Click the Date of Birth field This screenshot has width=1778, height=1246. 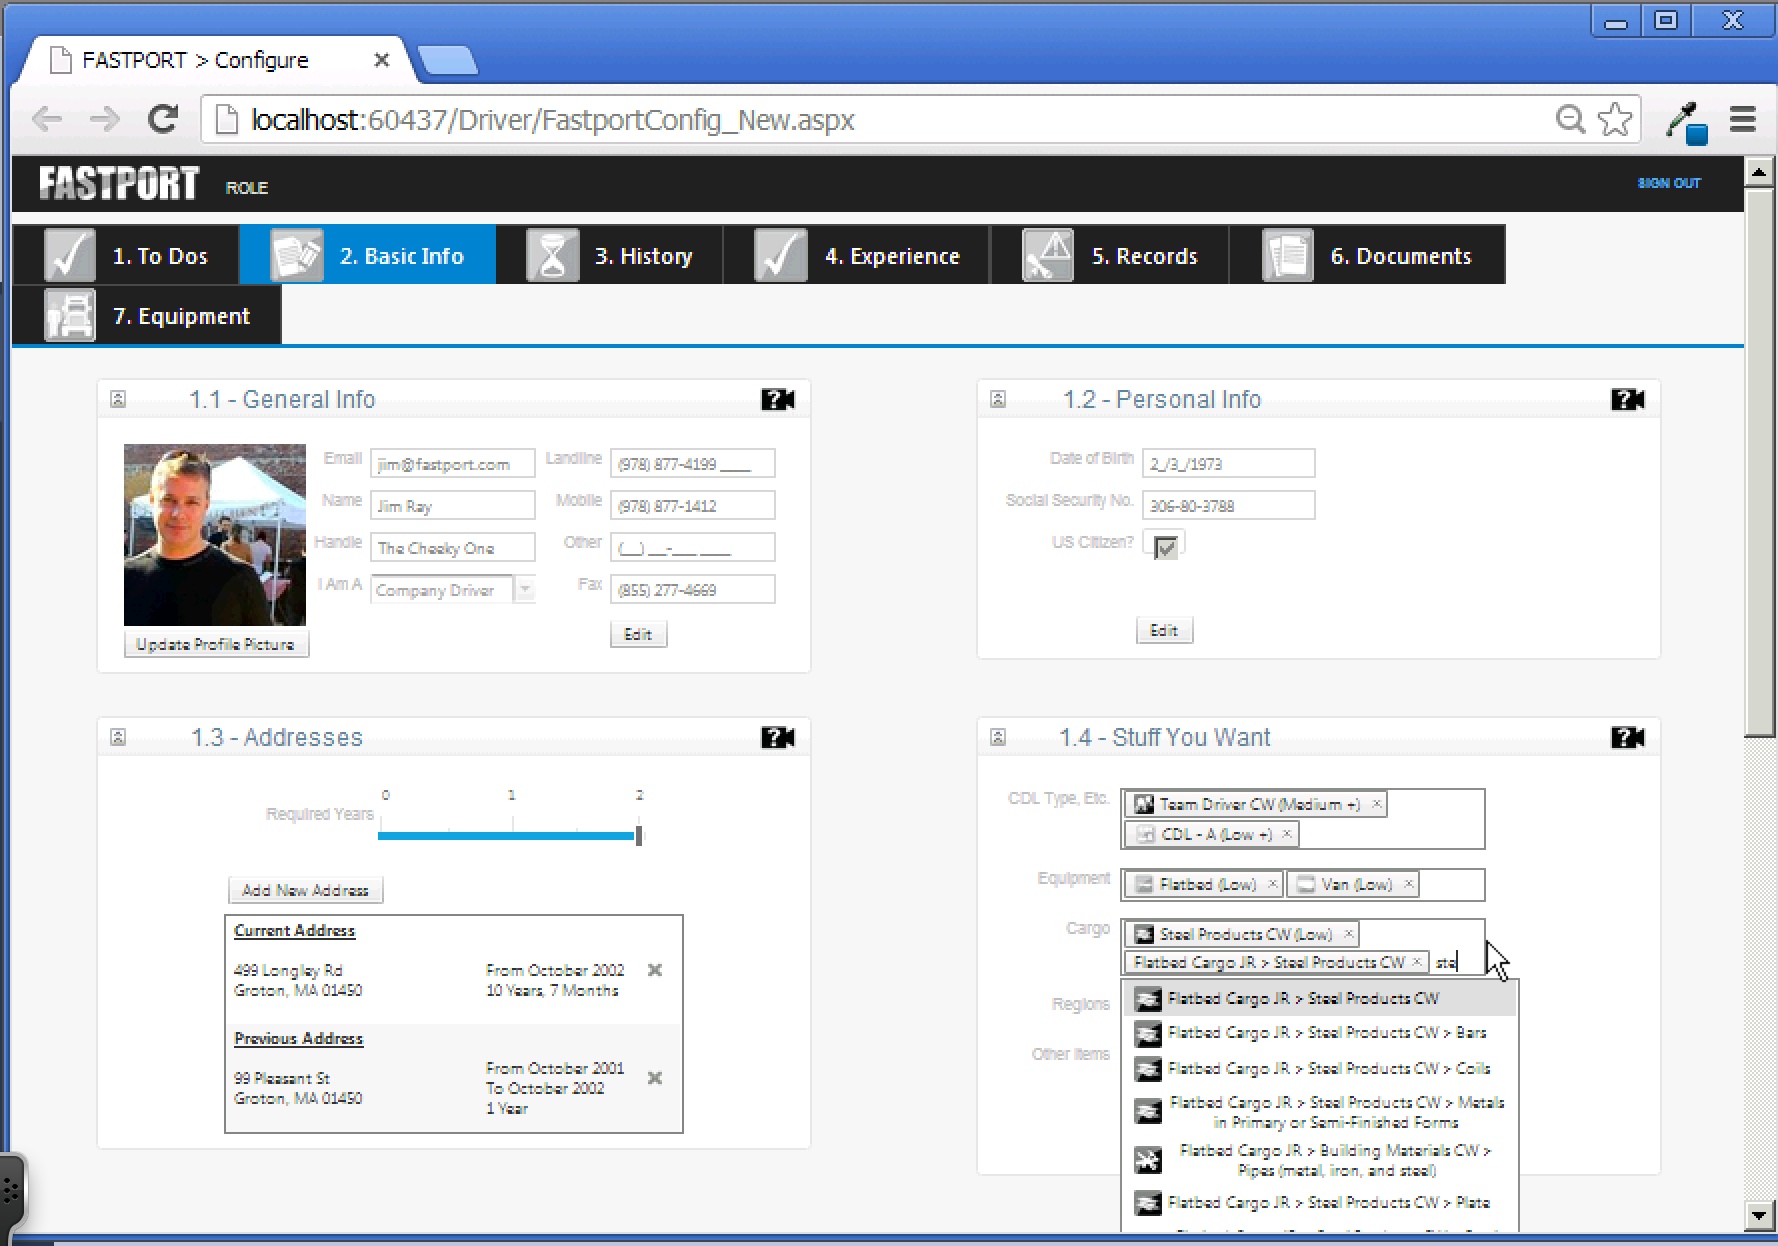point(1228,464)
